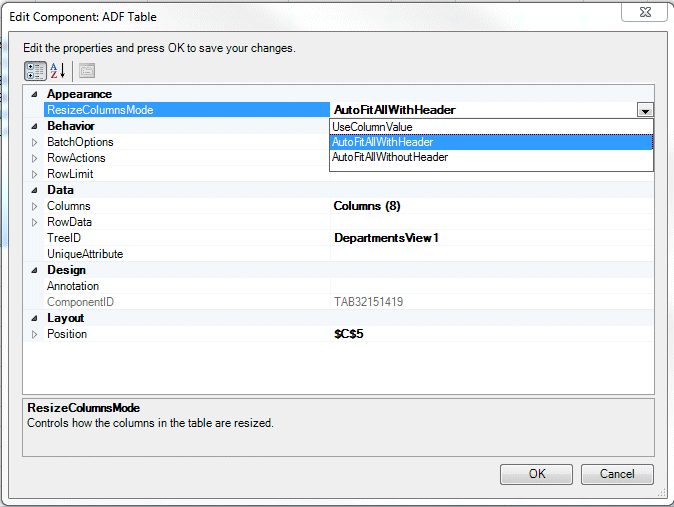
Task: Select the RowLimit property label
Action: 70,174
